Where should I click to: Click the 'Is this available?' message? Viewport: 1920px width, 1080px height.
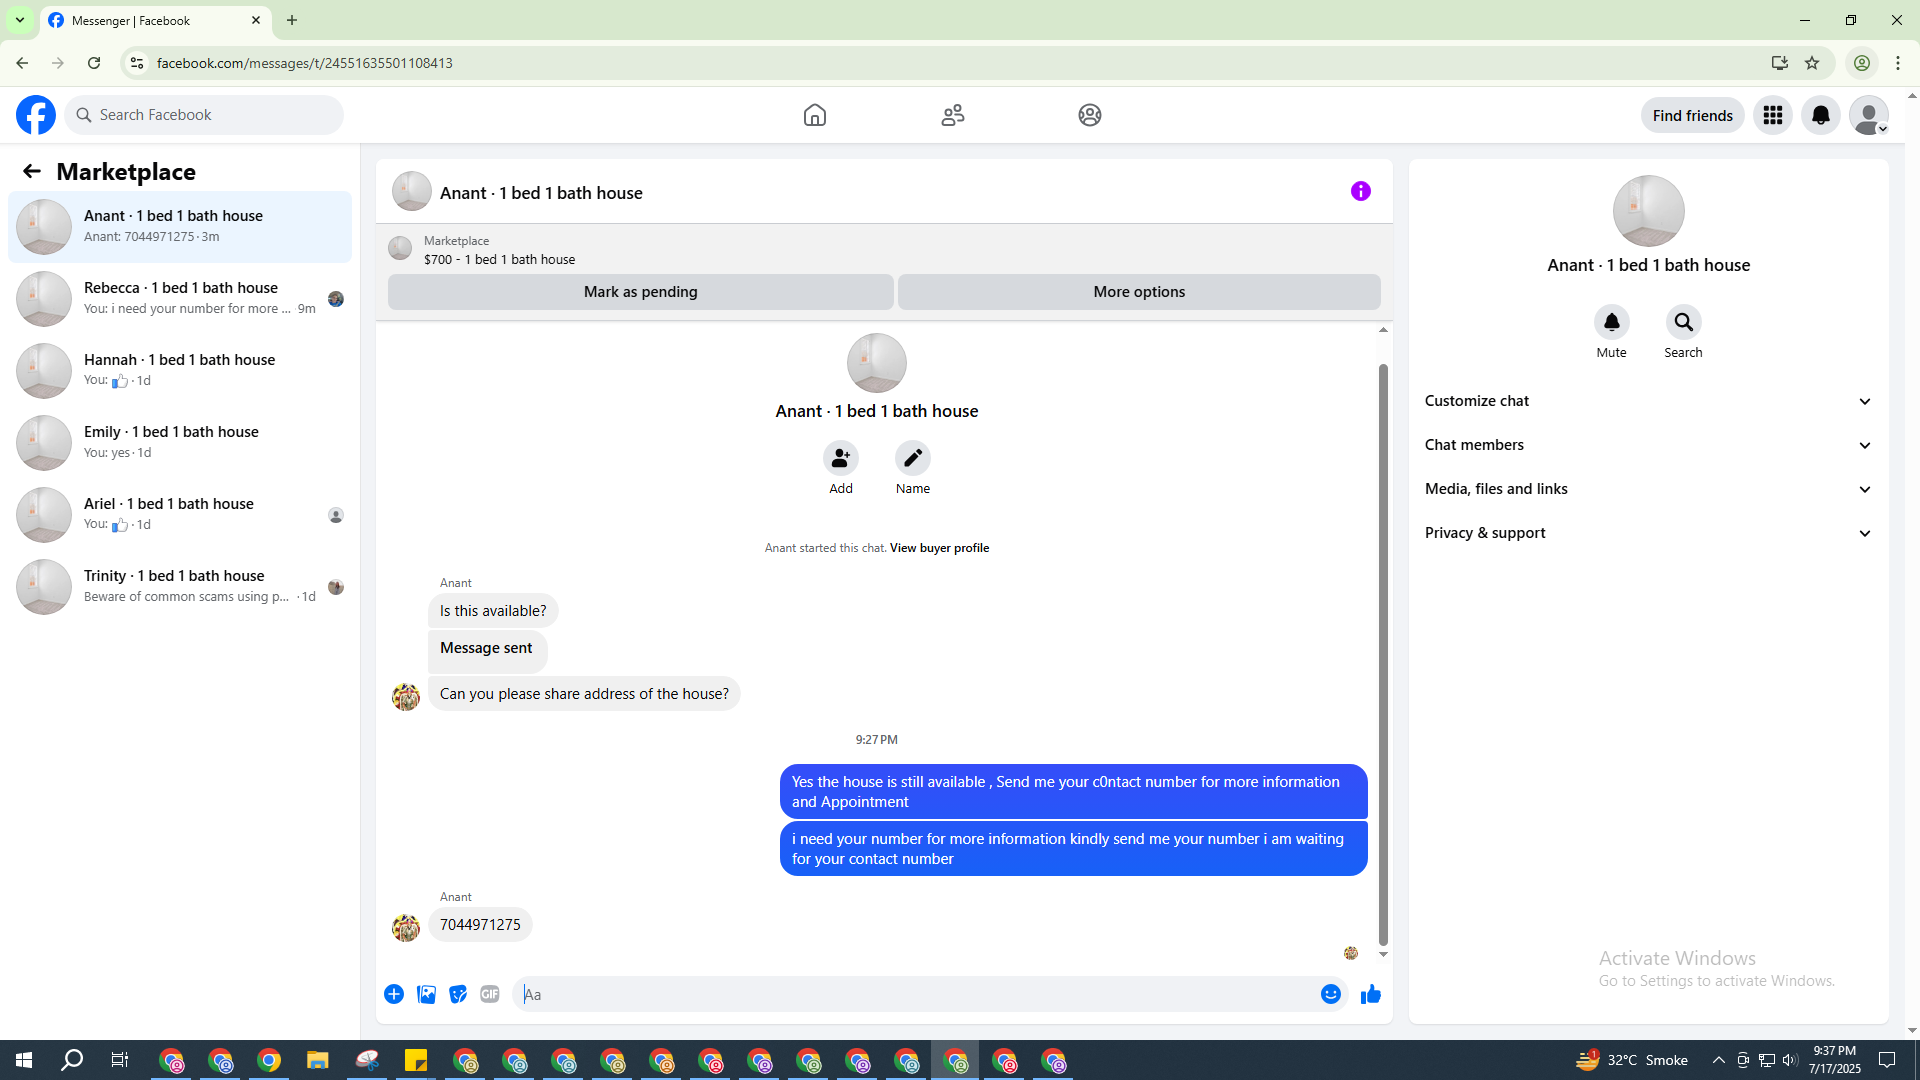point(493,611)
